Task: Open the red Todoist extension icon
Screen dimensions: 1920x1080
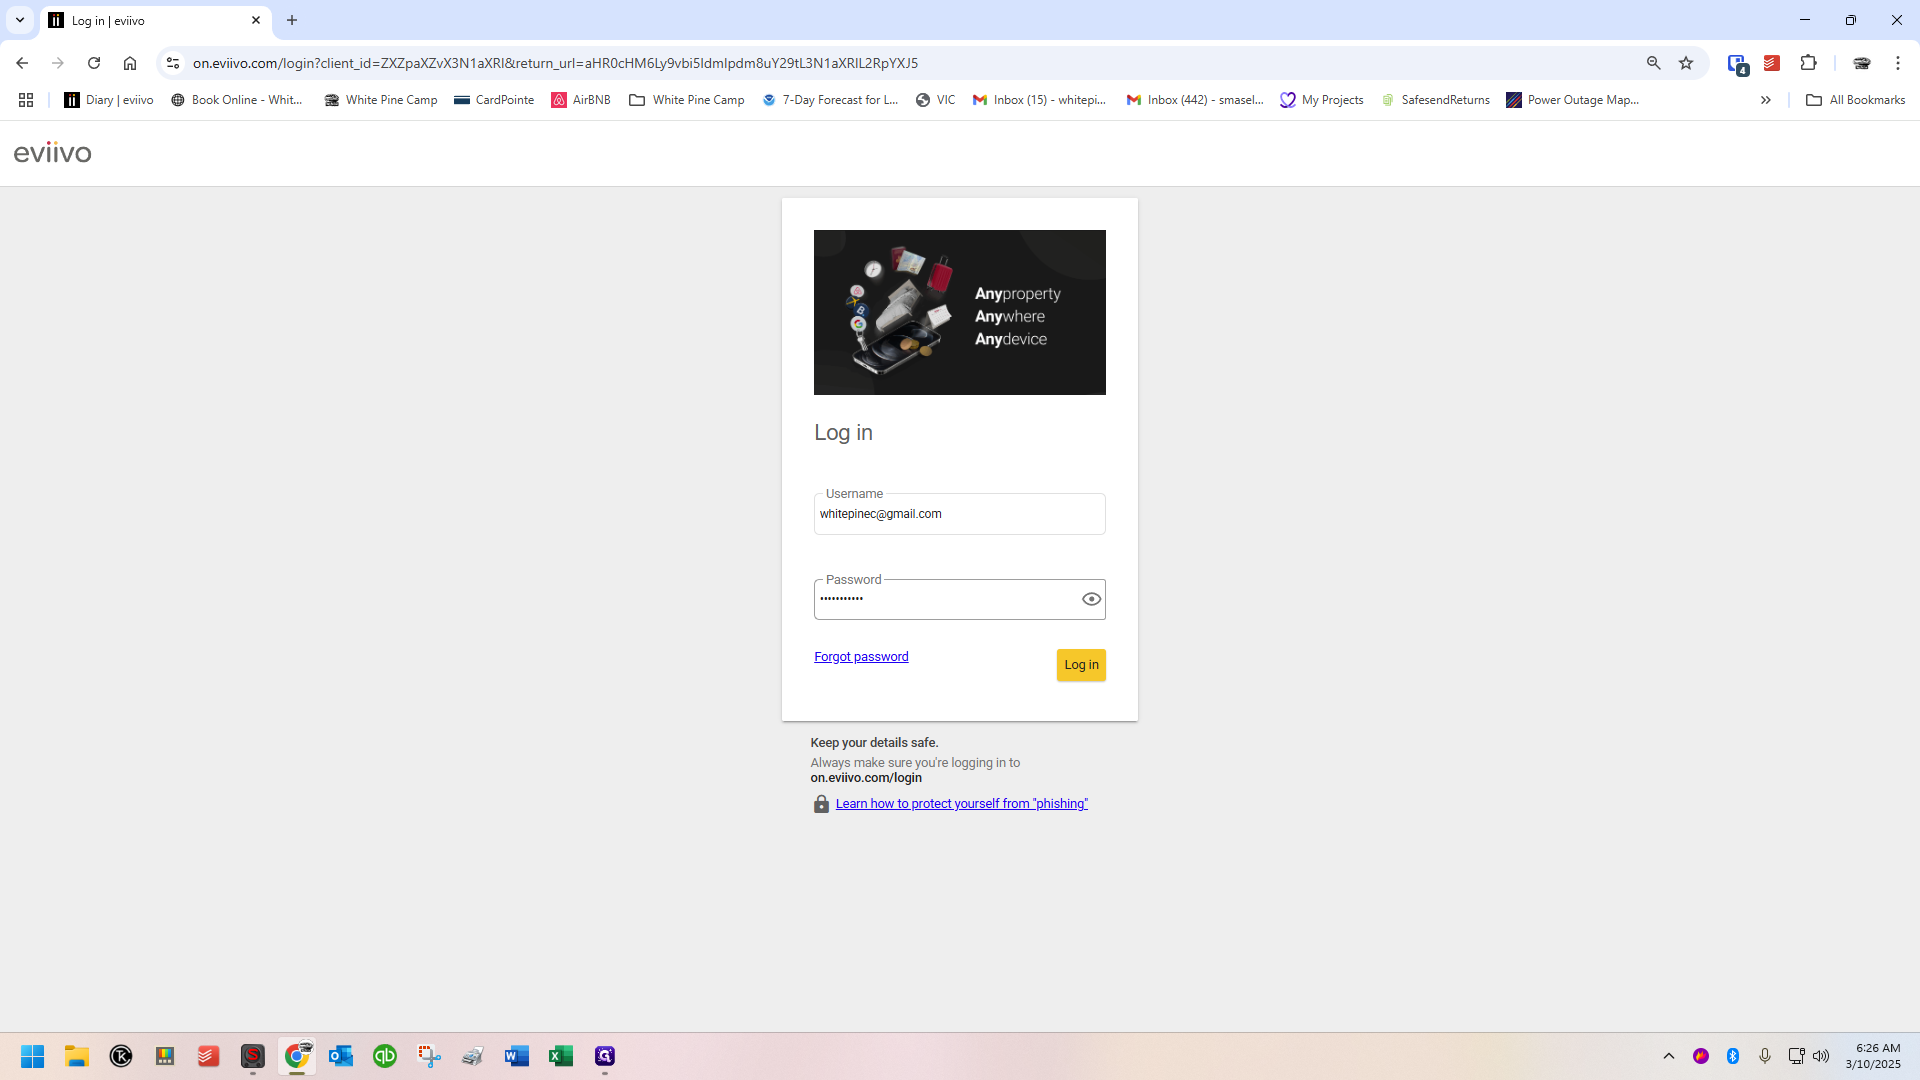Action: tap(1772, 63)
